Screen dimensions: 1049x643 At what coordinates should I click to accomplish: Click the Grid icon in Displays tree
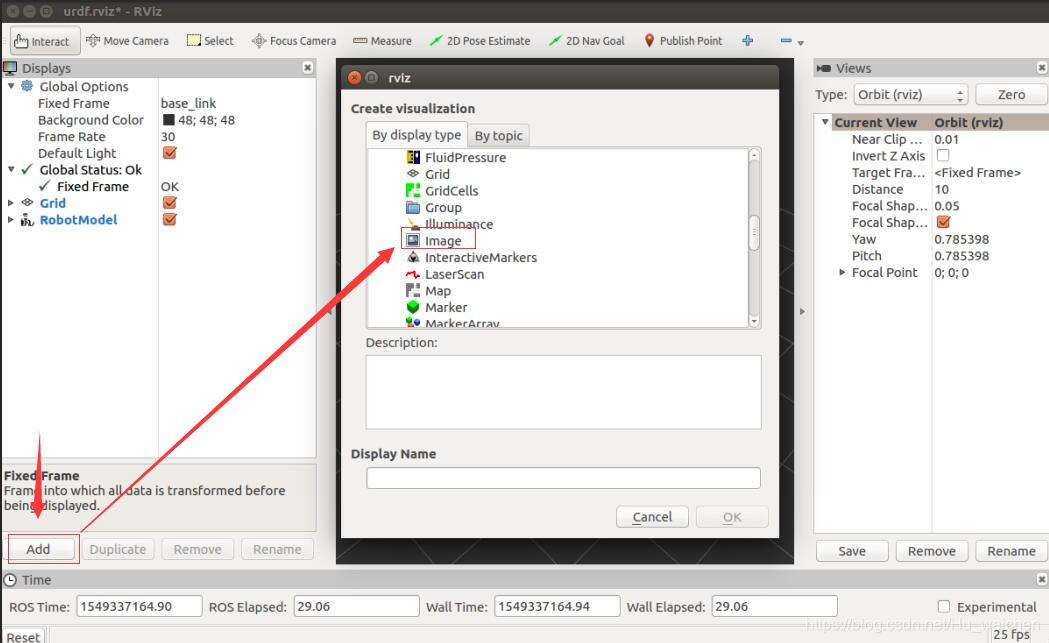[27, 203]
